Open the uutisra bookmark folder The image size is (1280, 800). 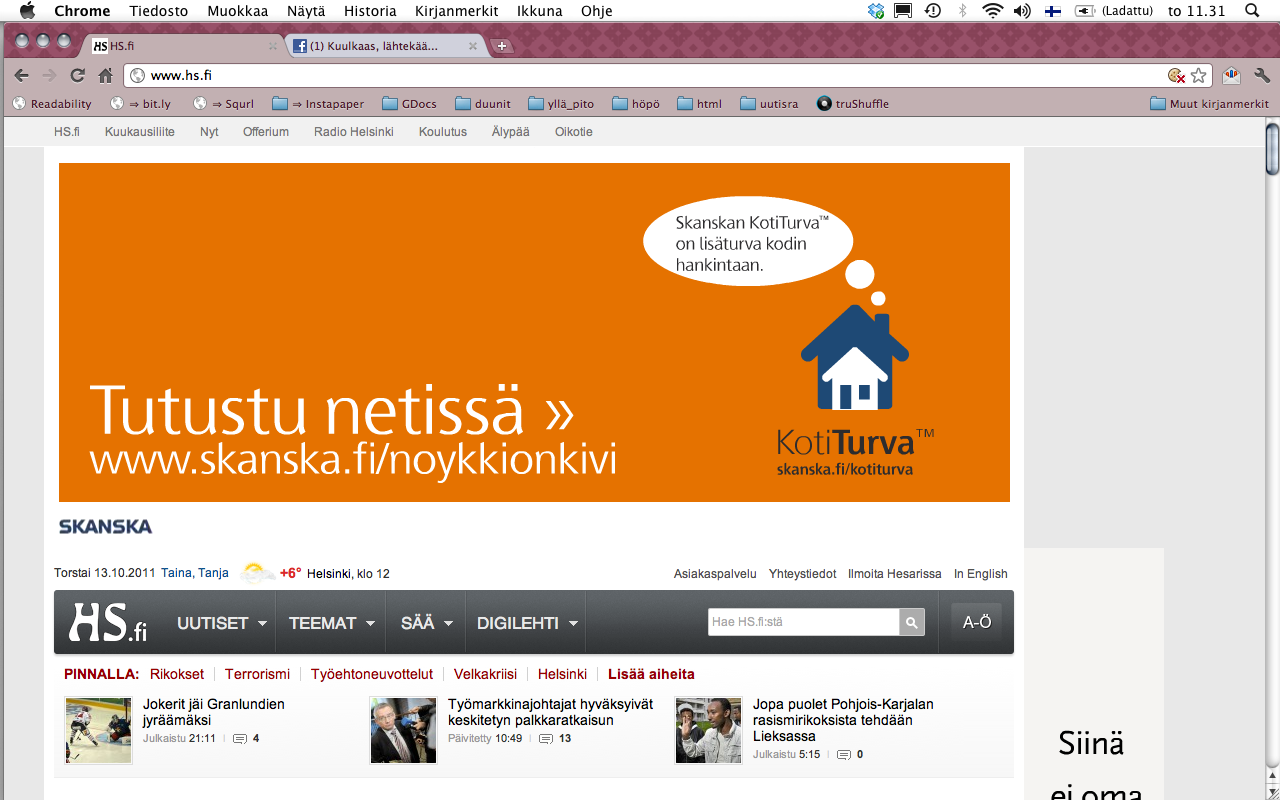pos(769,104)
